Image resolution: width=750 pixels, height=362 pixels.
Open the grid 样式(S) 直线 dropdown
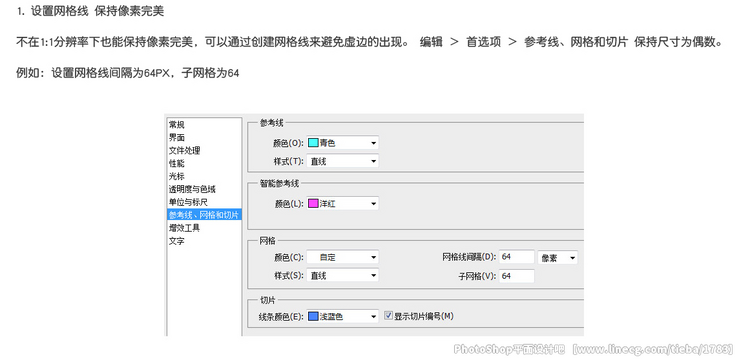342,276
